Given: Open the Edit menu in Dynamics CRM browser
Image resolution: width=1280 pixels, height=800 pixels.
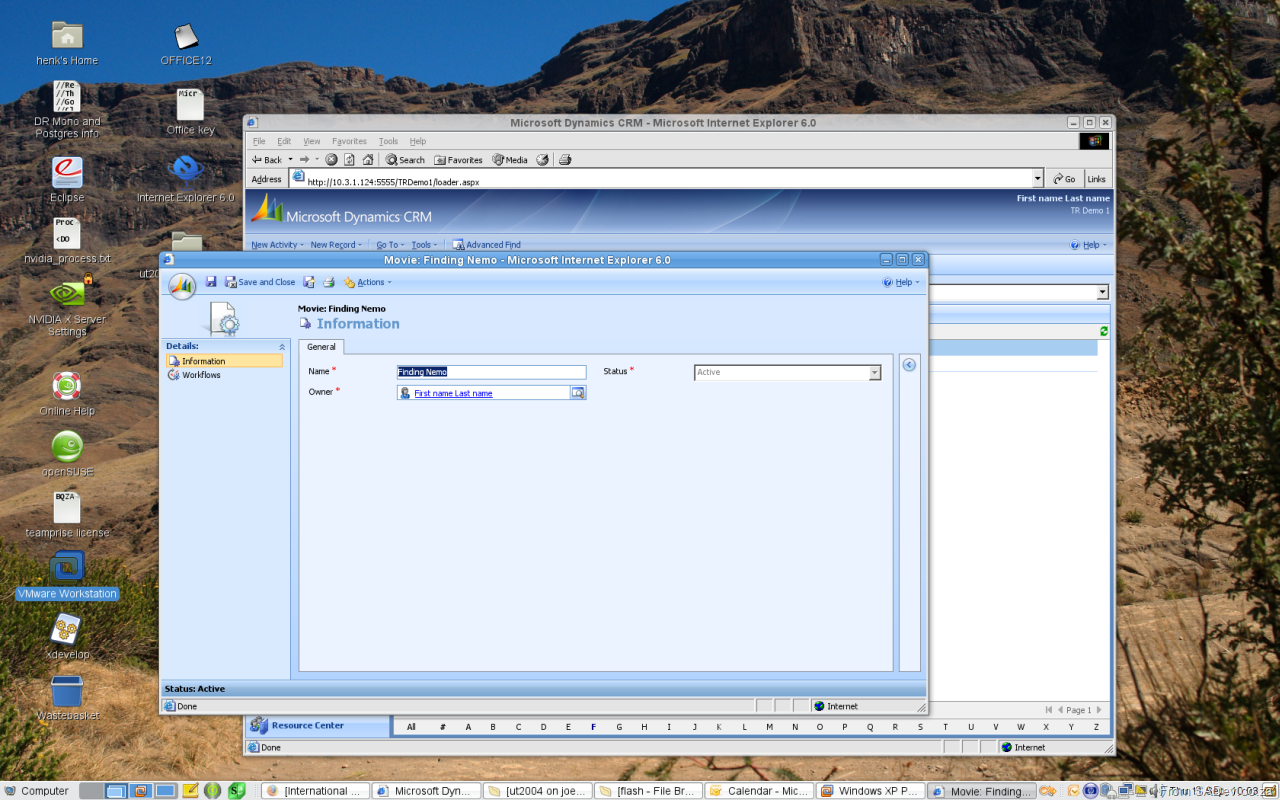Looking at the screenshot, I should pos(284,141).
